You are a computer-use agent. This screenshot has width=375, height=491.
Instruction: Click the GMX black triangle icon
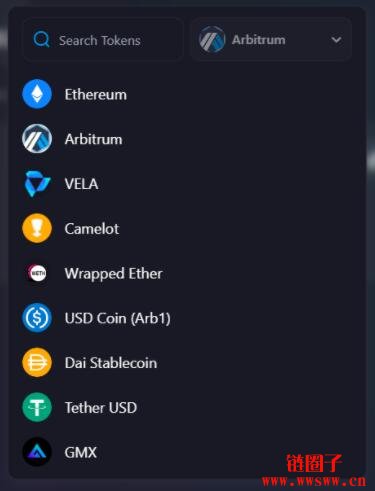(x=37, y=452)
